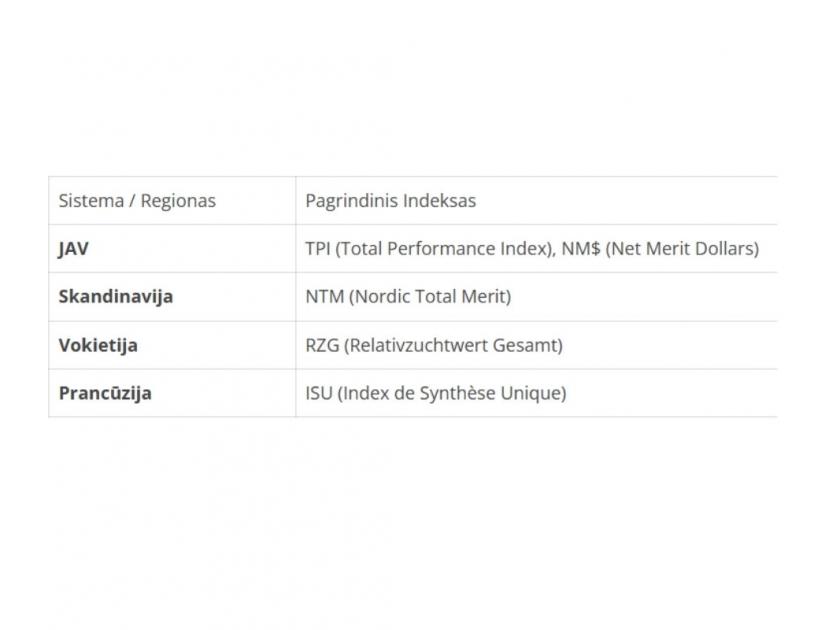The height and width of the screenshot is (630, 840).
Task: Click the word "Indeksas" in header
Action: (439, 201)
